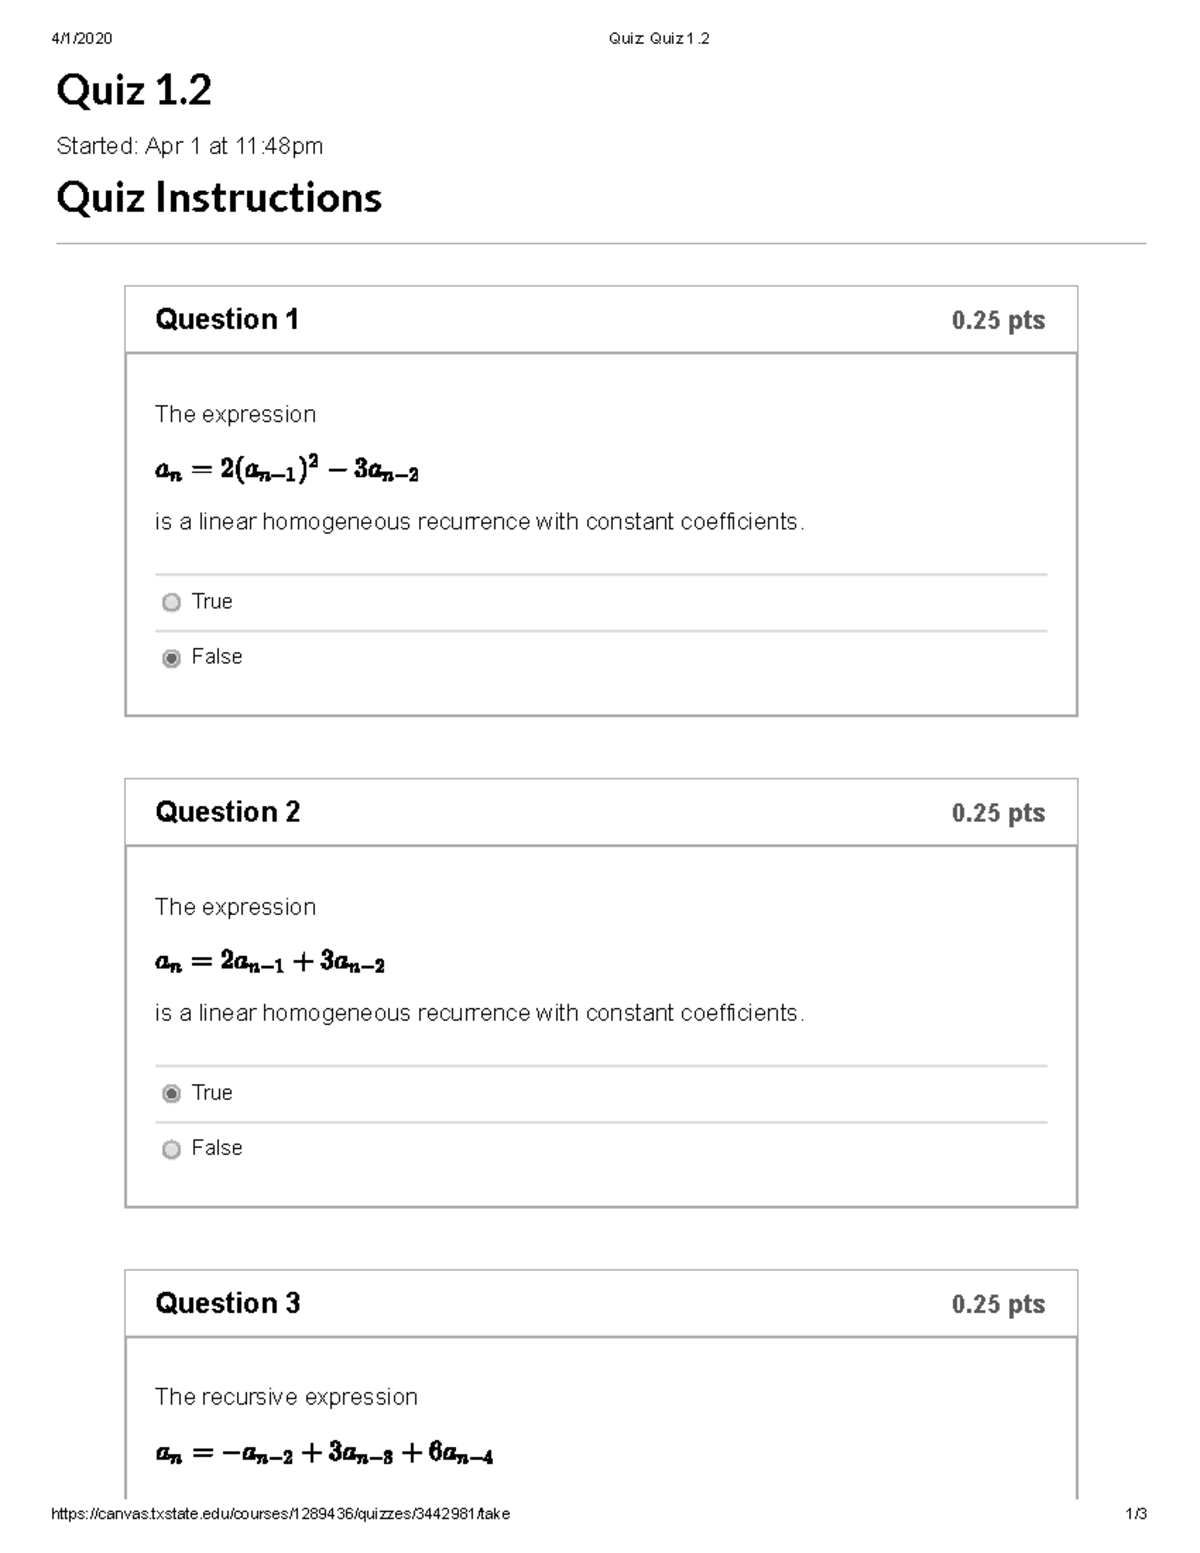Click the Question 1 squared recurrence formula

click(287, 469)
